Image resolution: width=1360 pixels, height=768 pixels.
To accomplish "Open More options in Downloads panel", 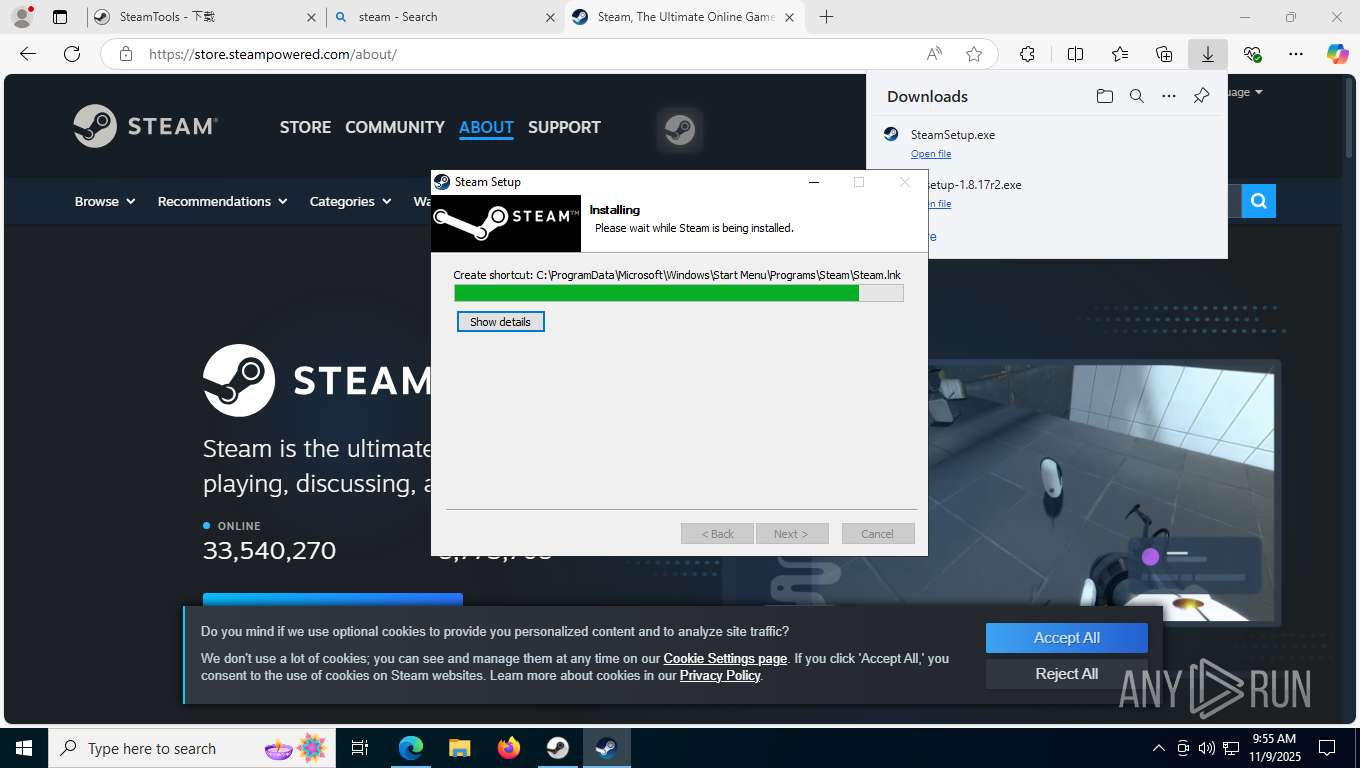I will [x=1168, y=96].
